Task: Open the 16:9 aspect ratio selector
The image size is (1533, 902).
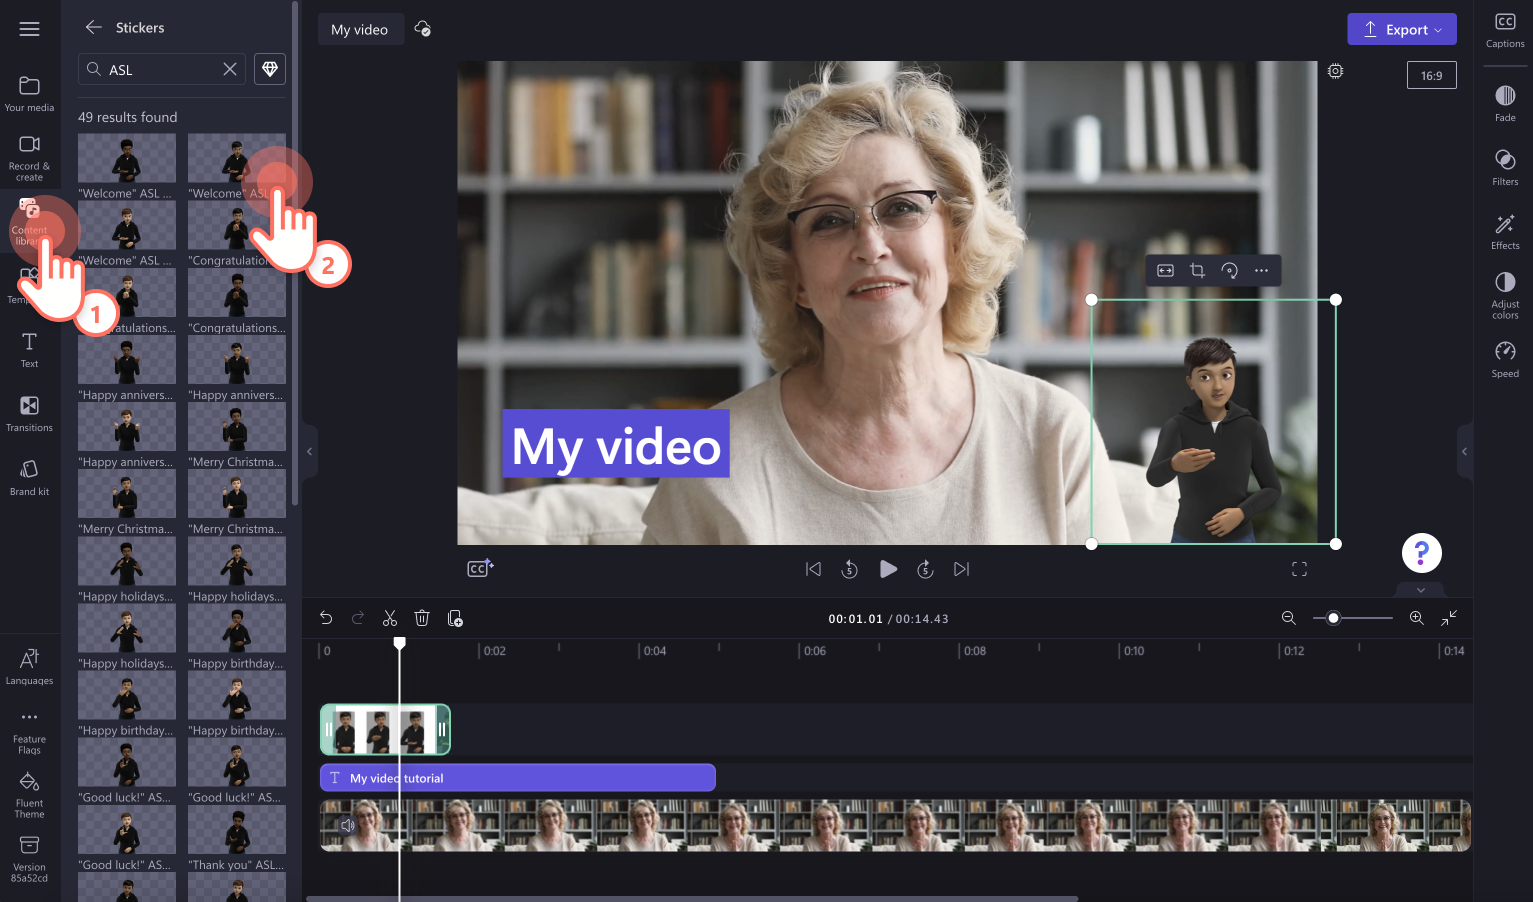Action: click(1432, 75)
